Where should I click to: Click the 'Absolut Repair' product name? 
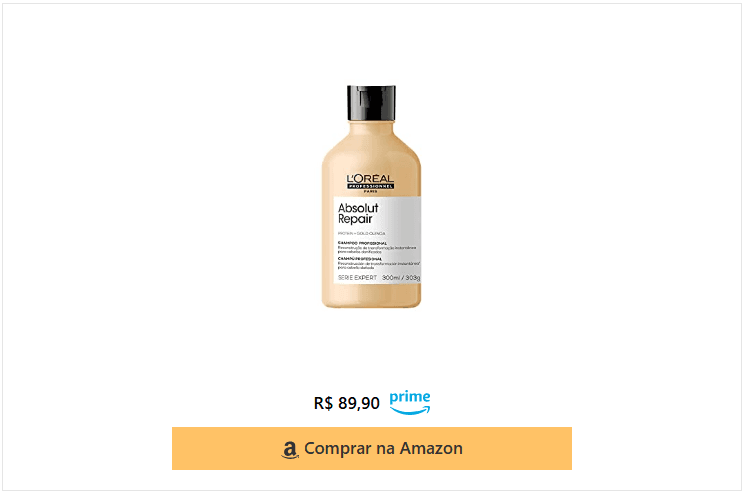click(358, 213)
